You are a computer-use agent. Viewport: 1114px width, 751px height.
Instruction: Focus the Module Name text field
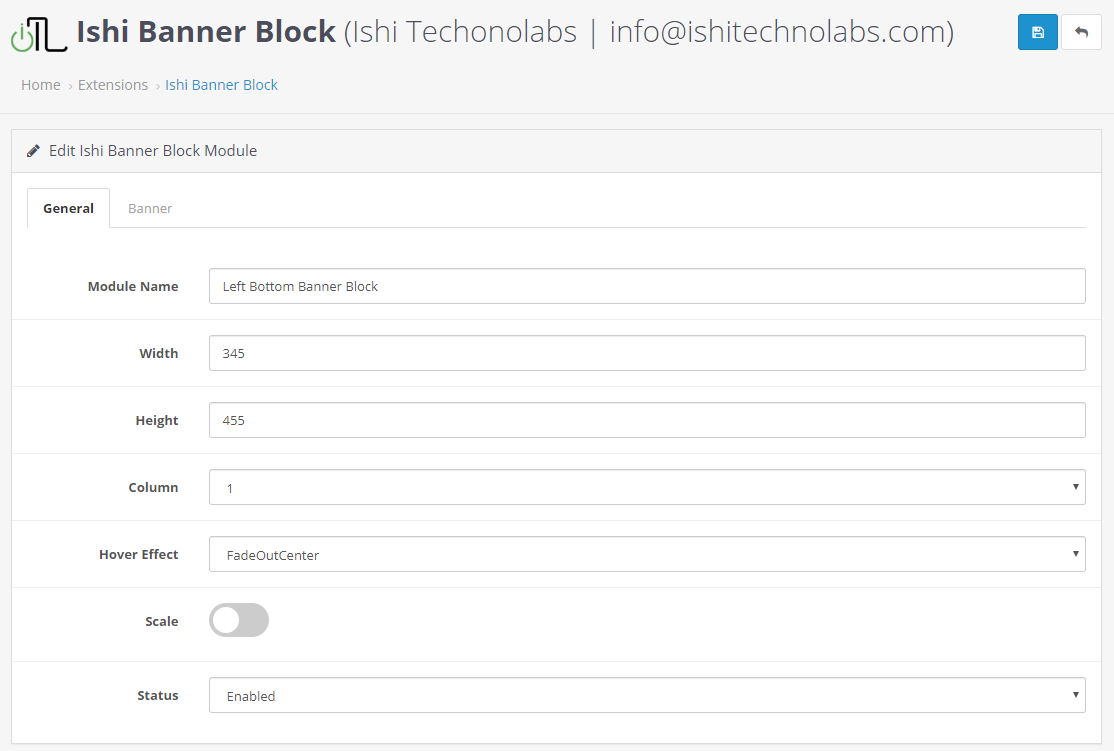coord(647,286)
